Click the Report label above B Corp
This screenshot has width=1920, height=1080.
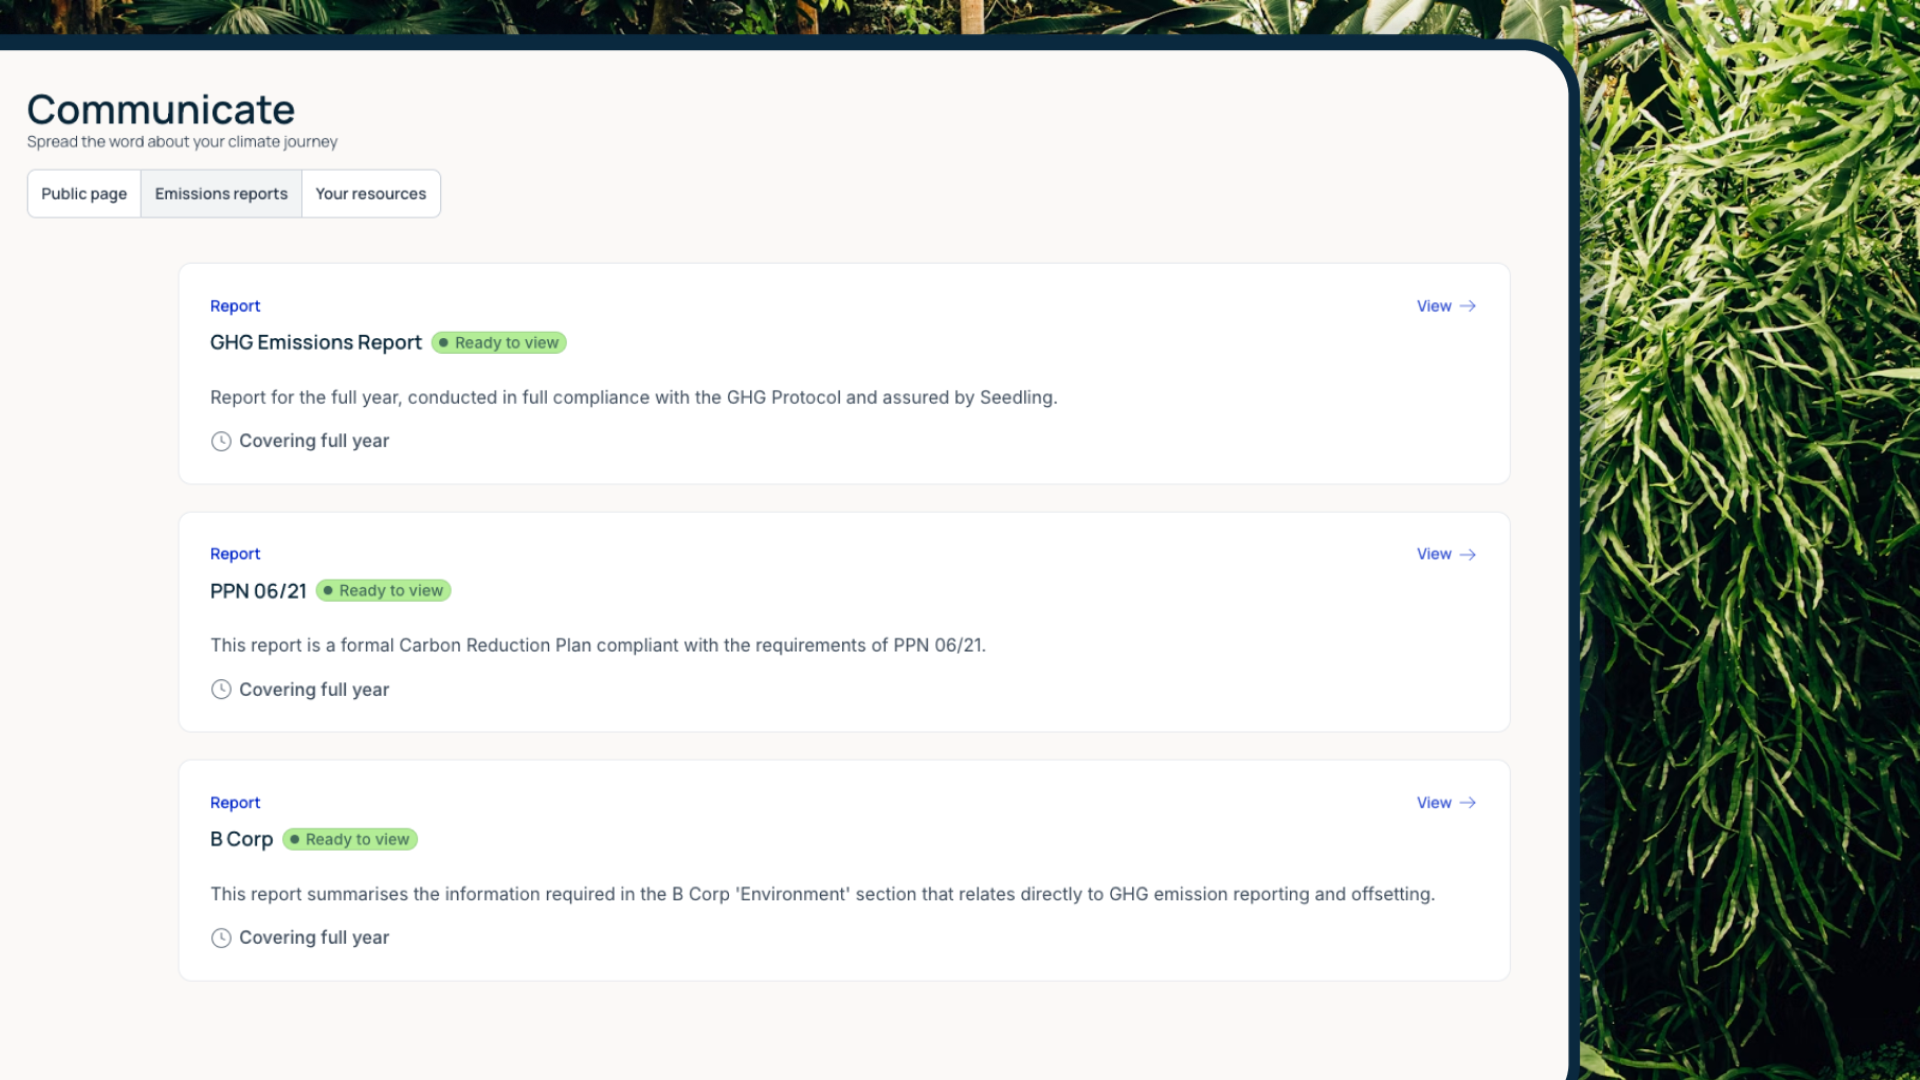click(235, 803)
